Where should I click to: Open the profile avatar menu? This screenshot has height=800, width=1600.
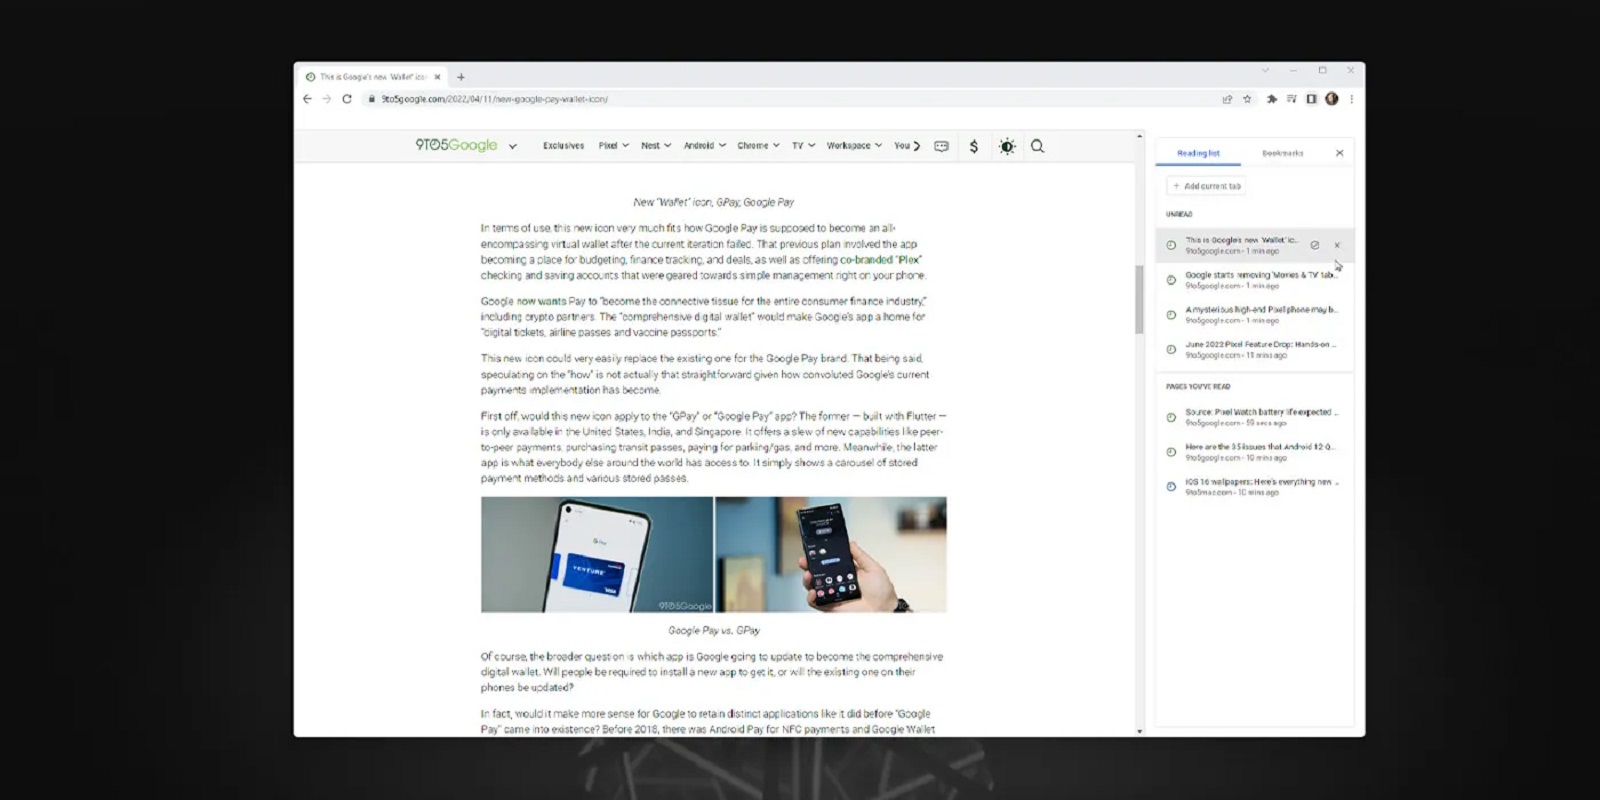[1331, 99]
